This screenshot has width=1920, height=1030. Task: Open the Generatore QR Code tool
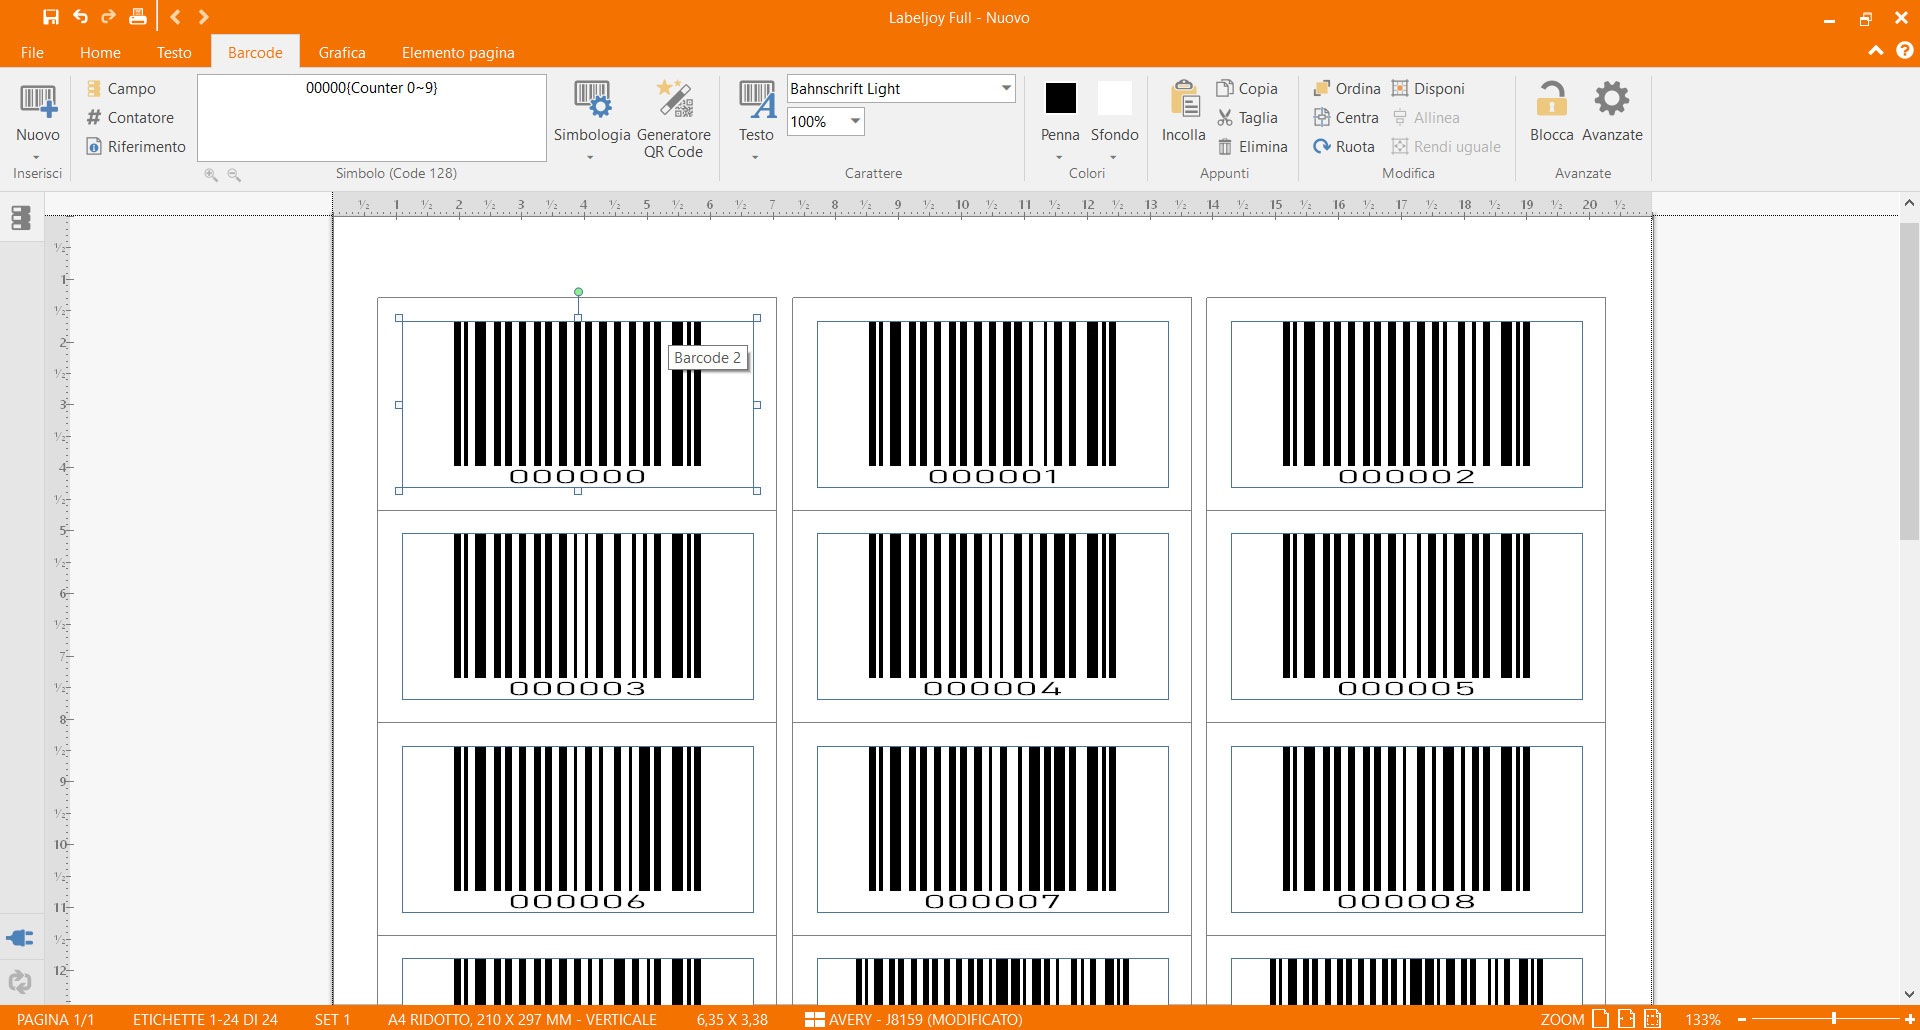[674, 118]
